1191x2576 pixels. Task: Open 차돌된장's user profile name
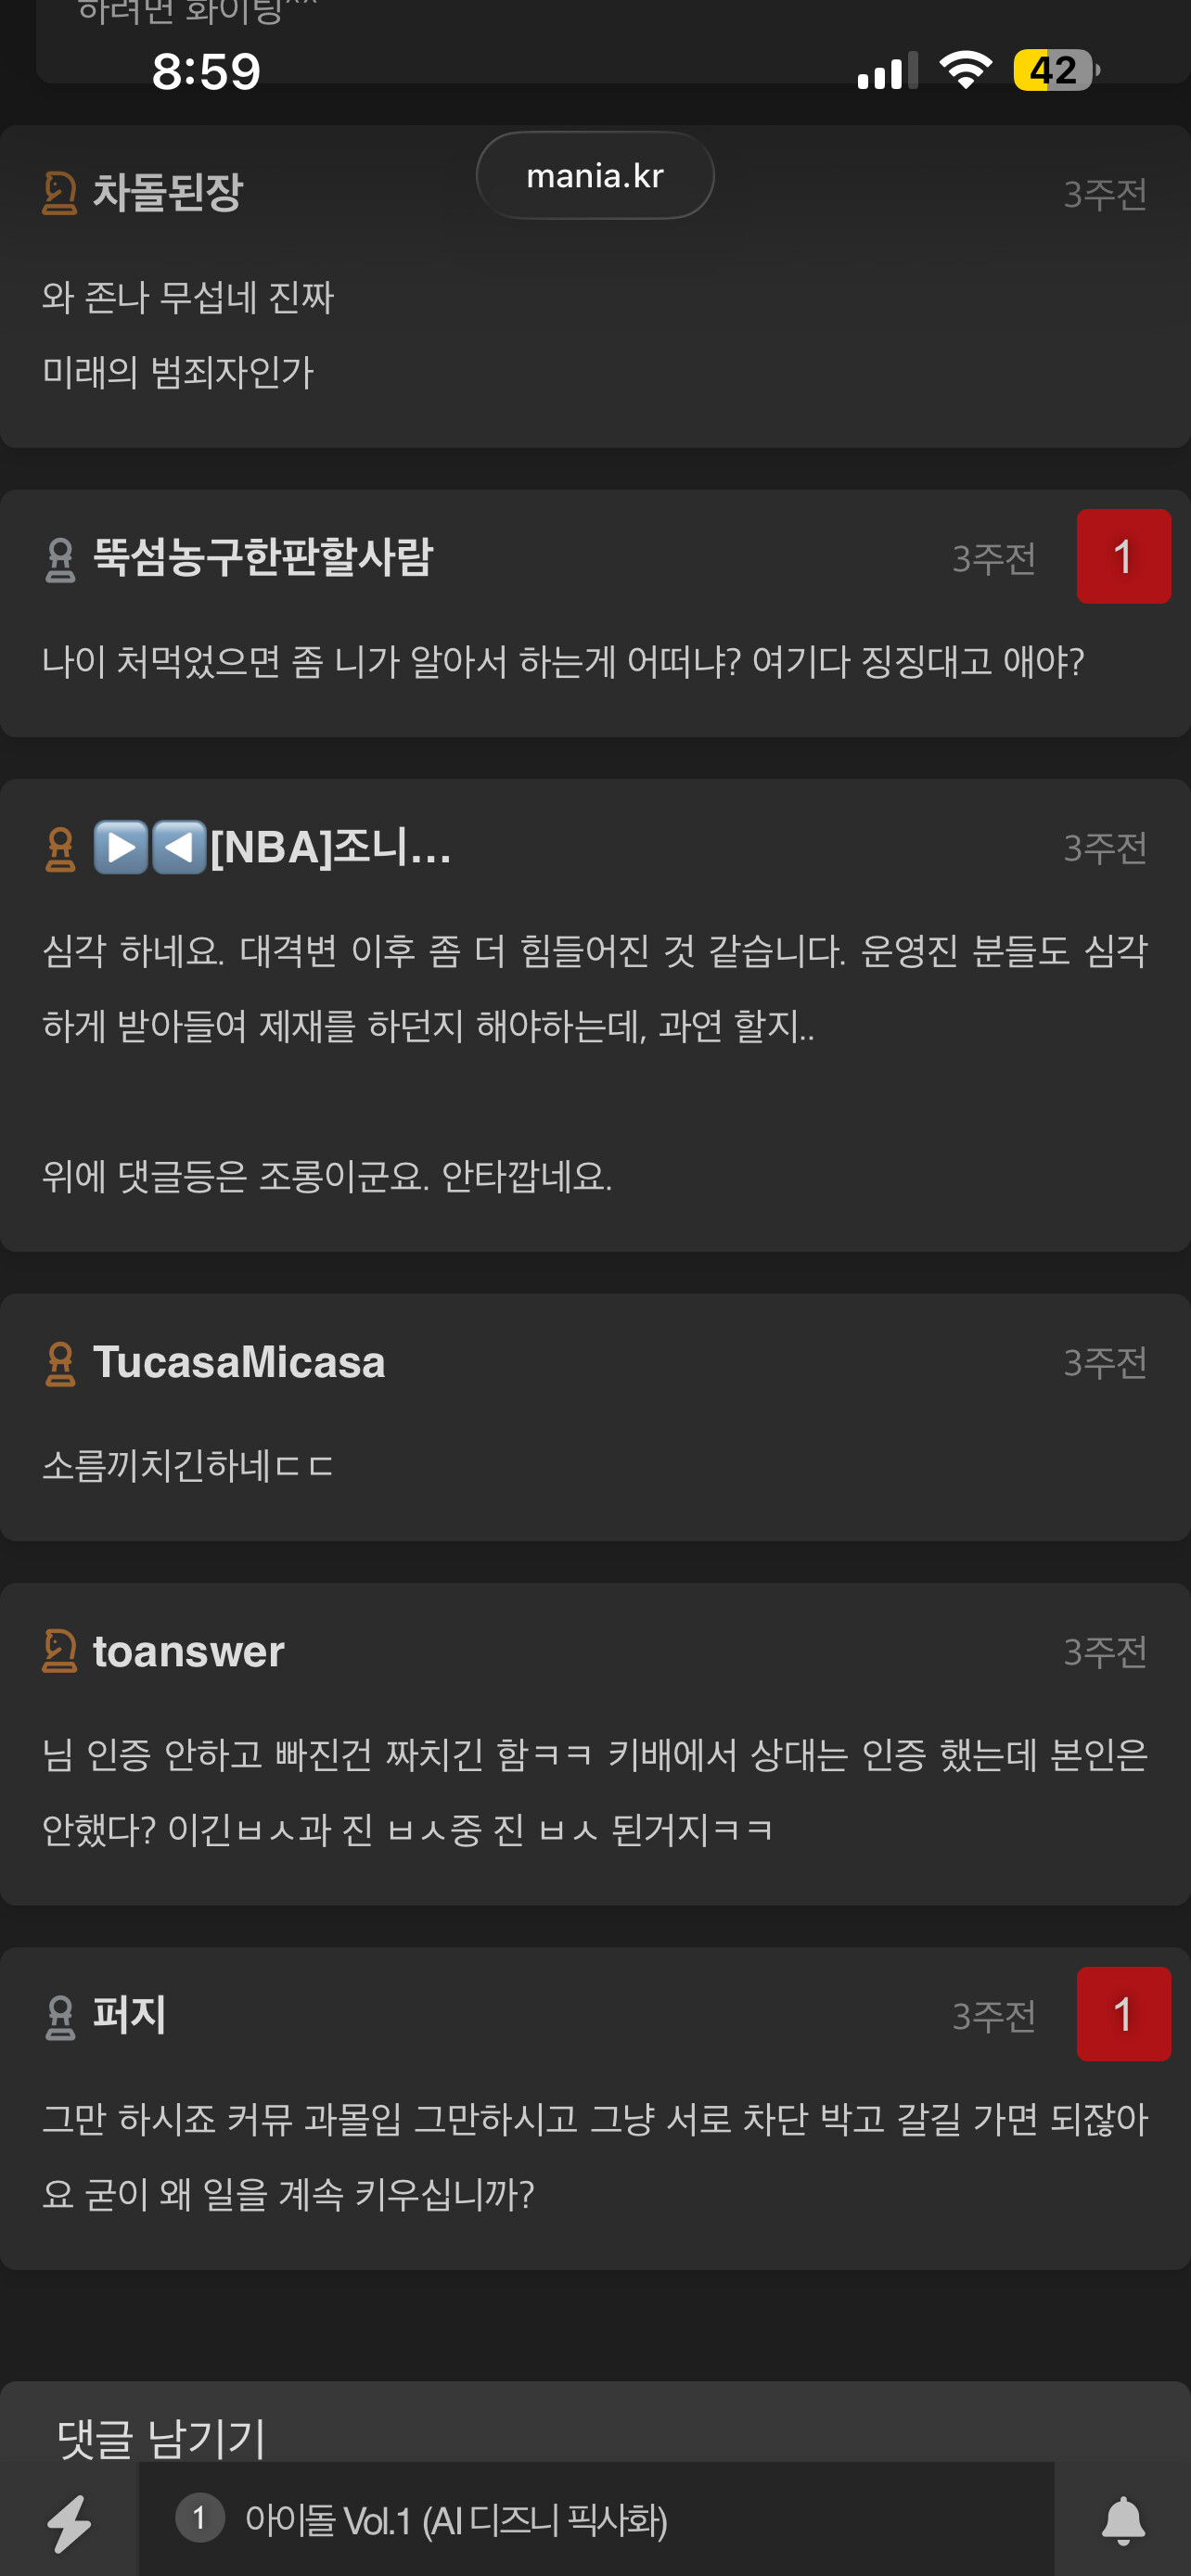[168, 192]
